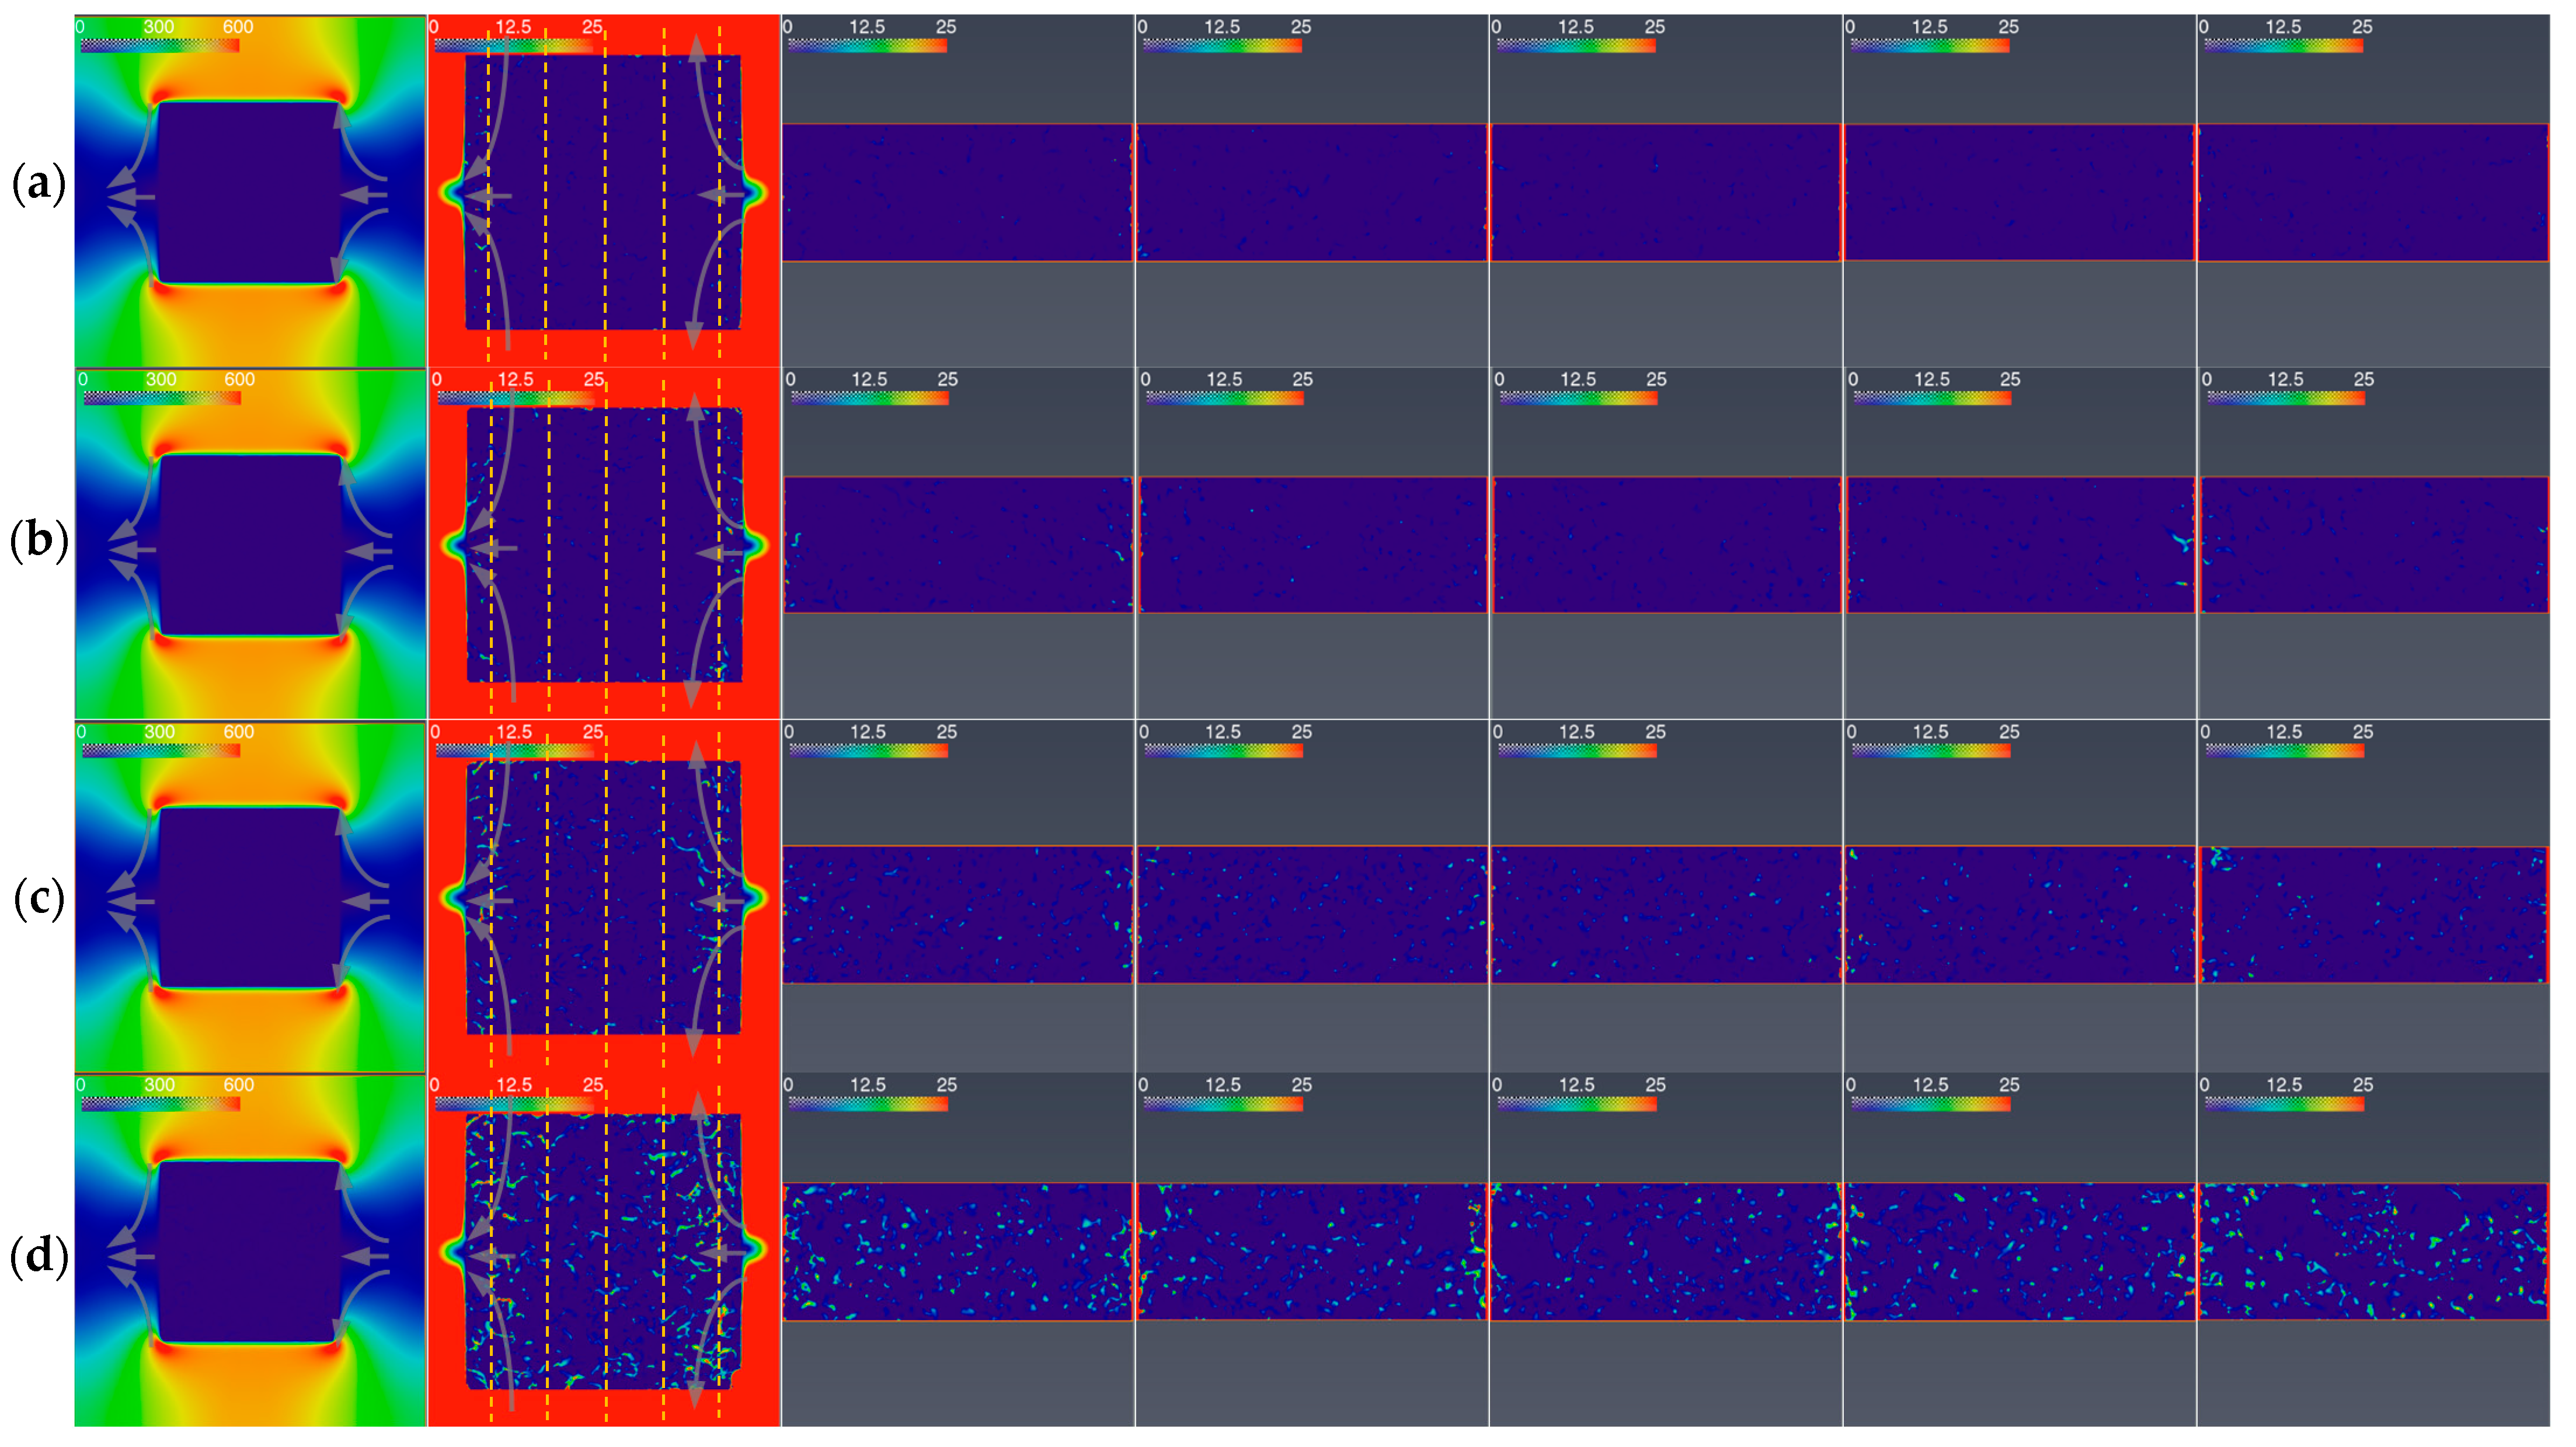Click the '600' legend label in row (c)

pos(238,732)
